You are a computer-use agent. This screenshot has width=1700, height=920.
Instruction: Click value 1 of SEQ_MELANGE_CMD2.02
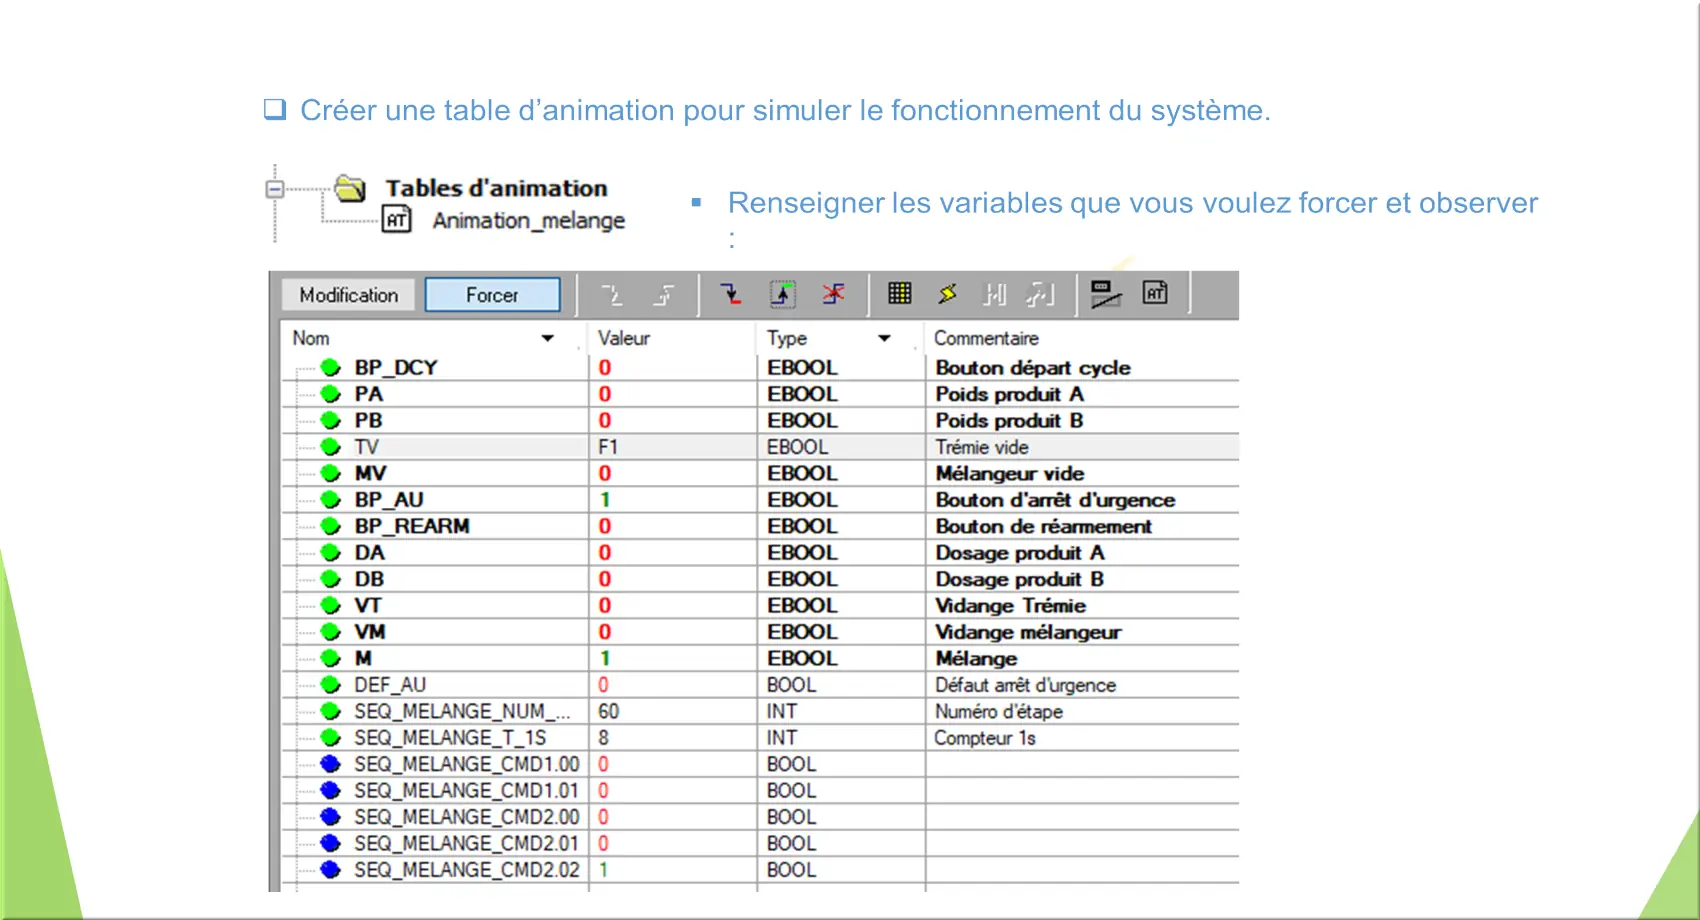(x=604, y=870)
